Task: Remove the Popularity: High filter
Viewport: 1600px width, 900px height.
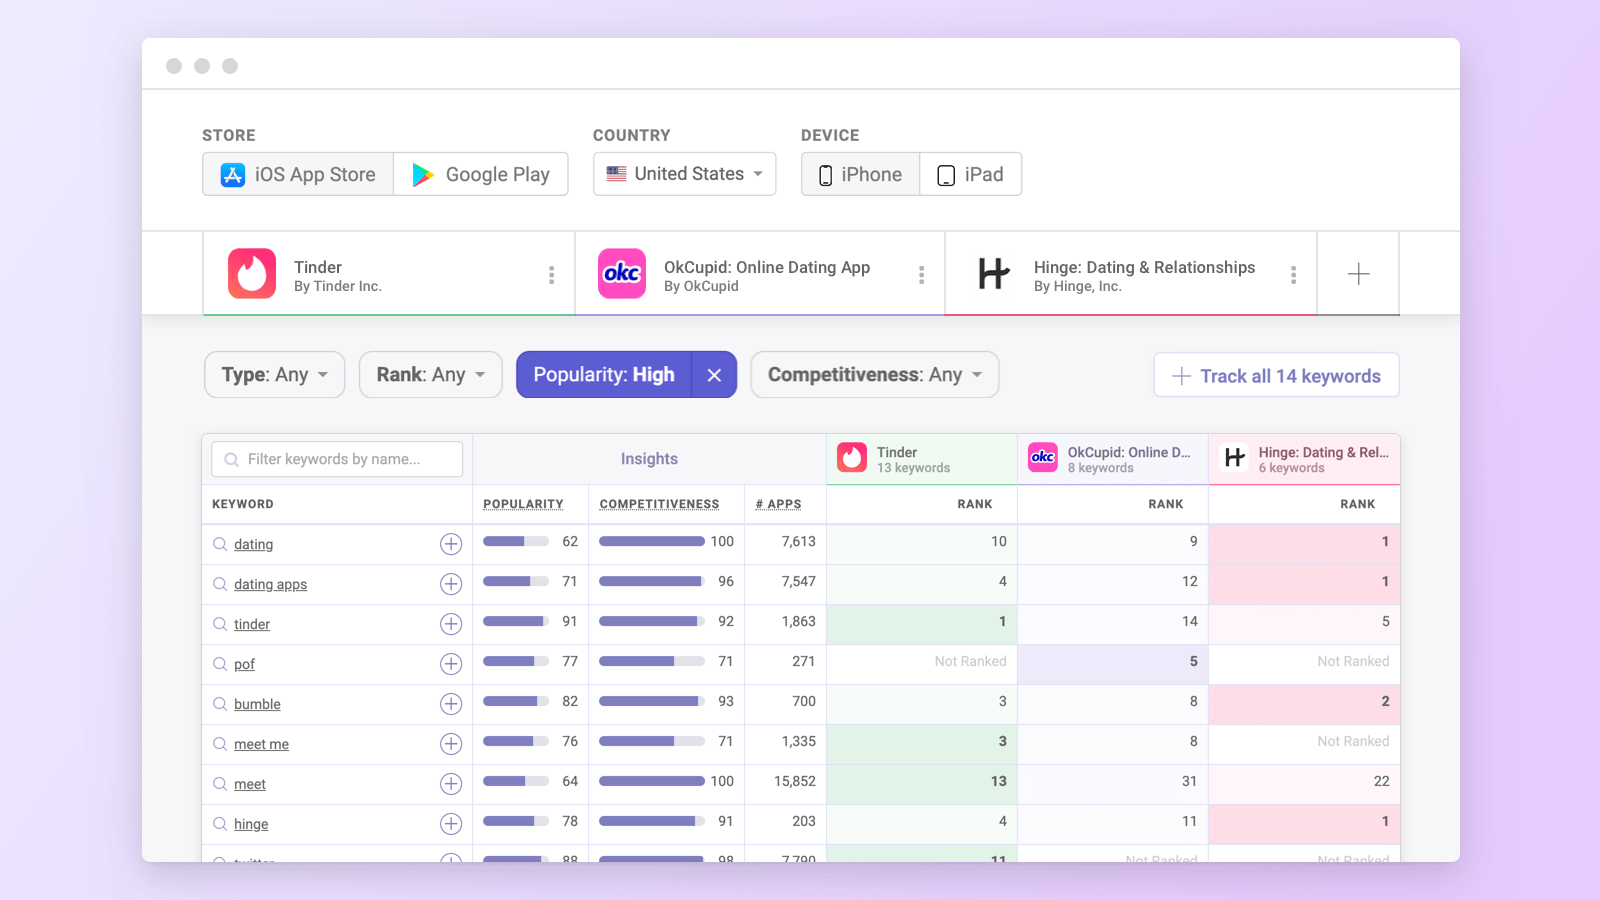Action: pyautogui.click(x=714, y=375)
